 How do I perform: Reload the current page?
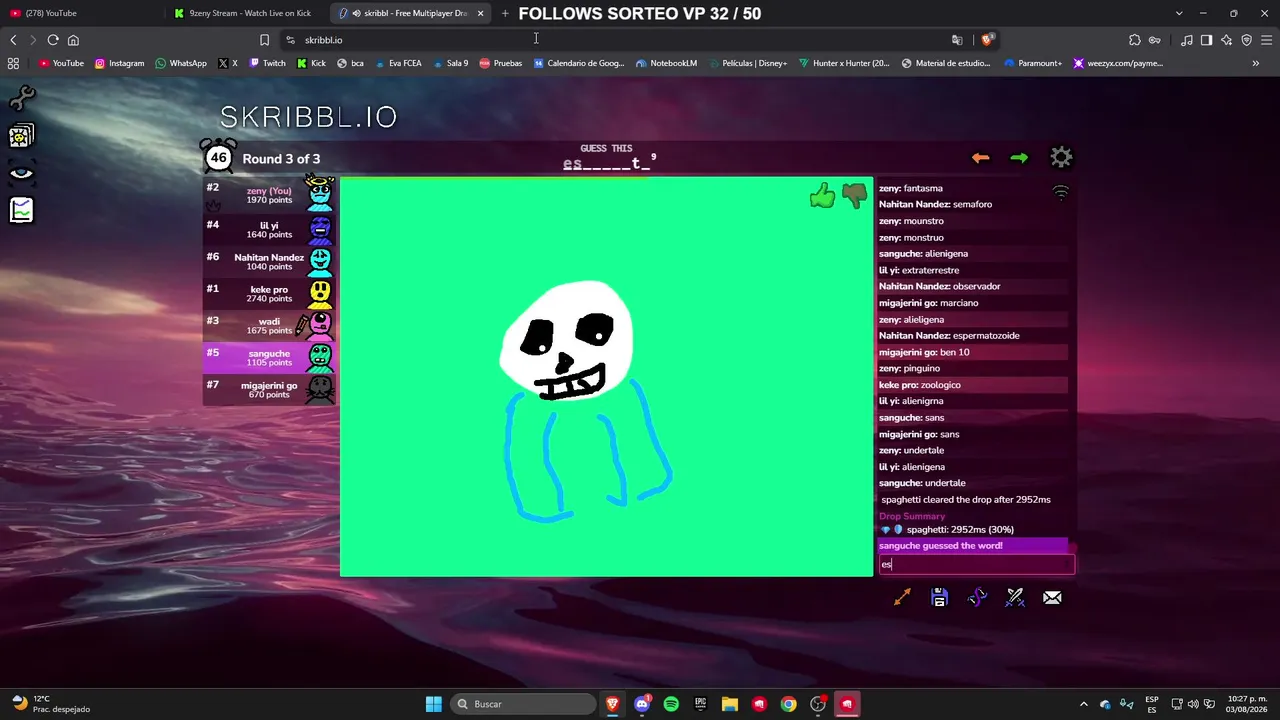click(53, 40)
